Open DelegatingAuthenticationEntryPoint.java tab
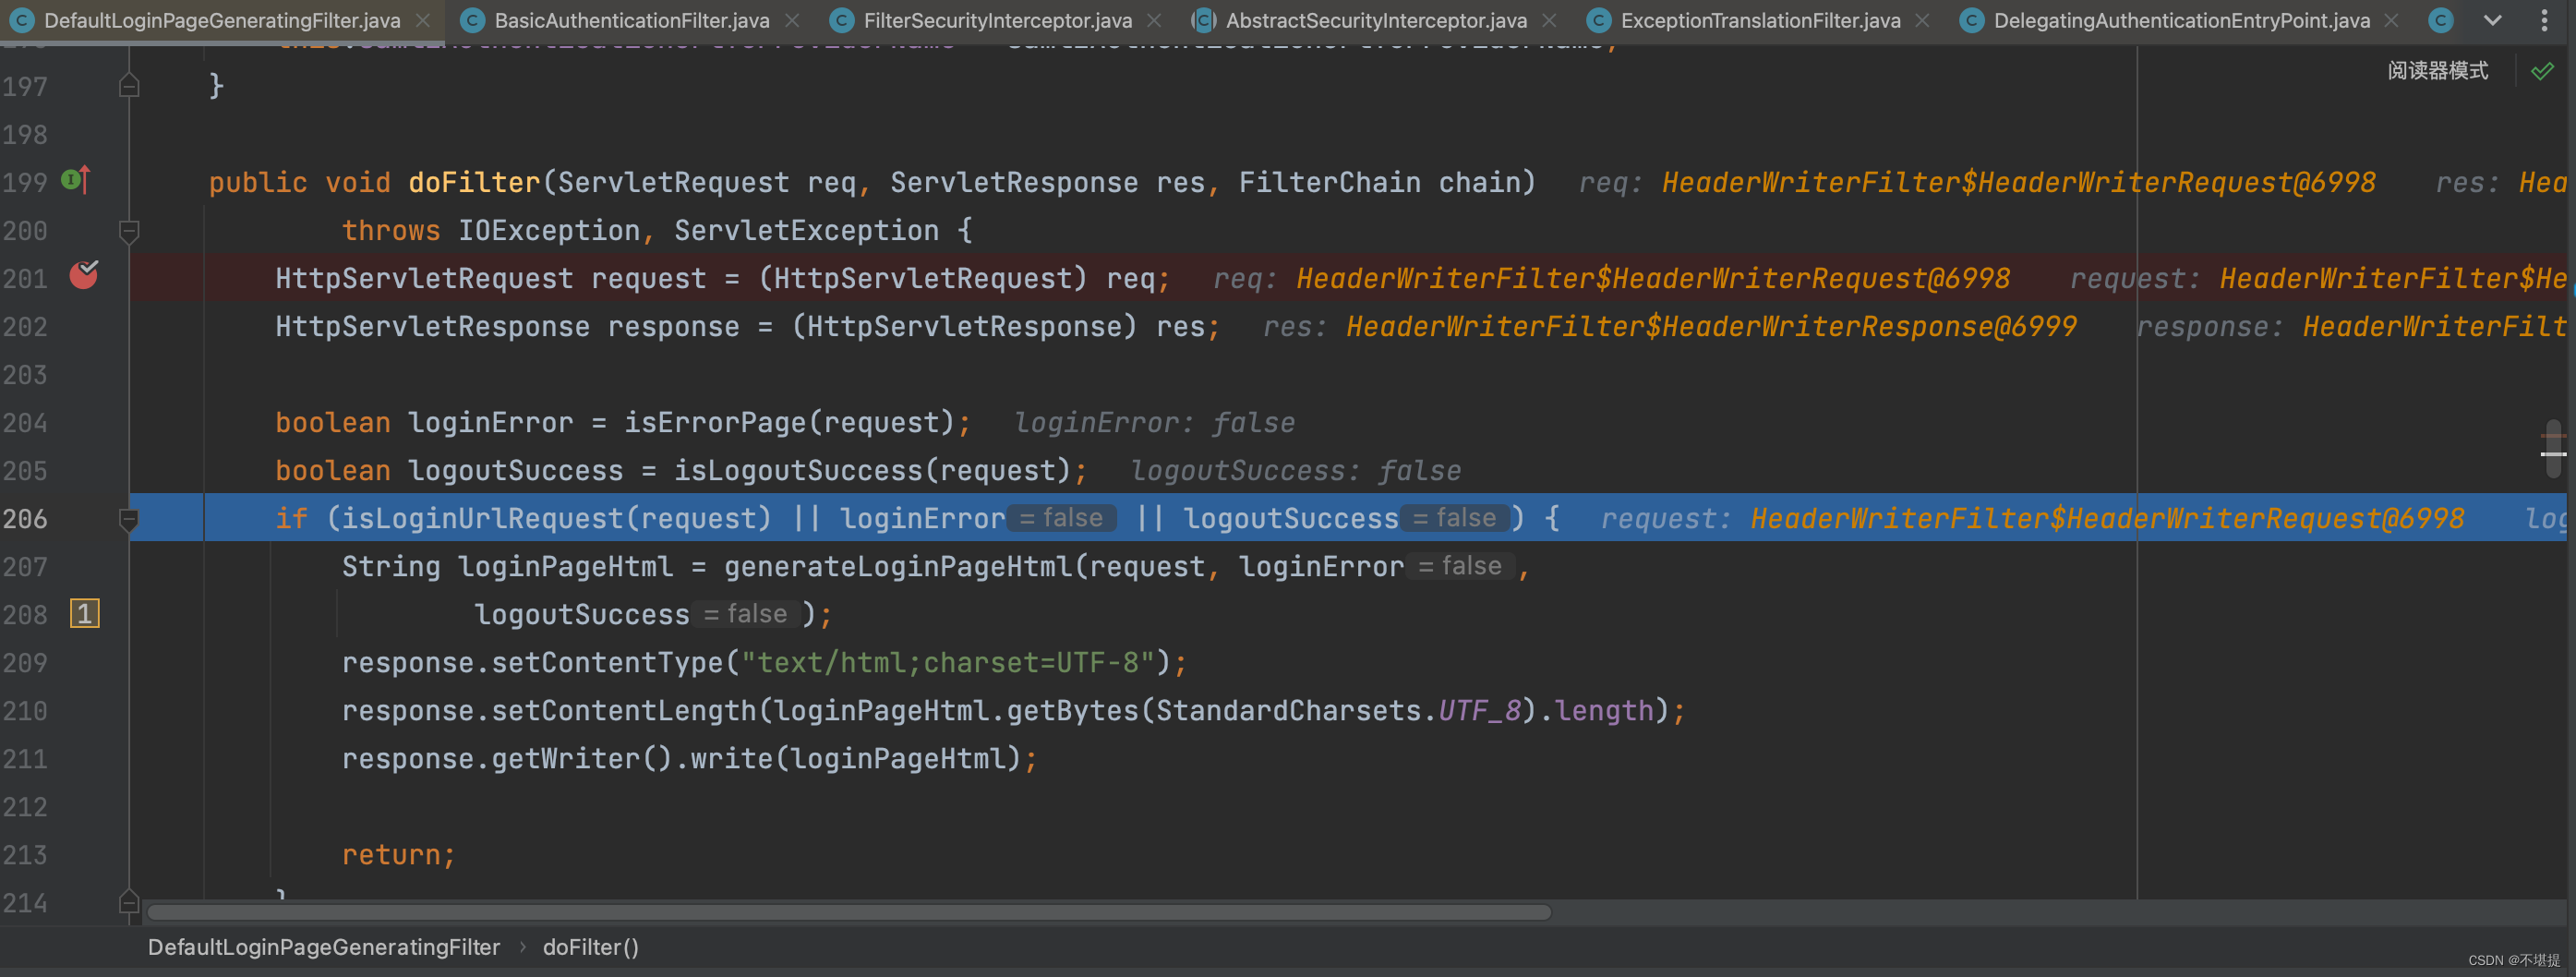Image resolution: width=2576 pixels, height=977 pixels. click(x=2181, y=20)
